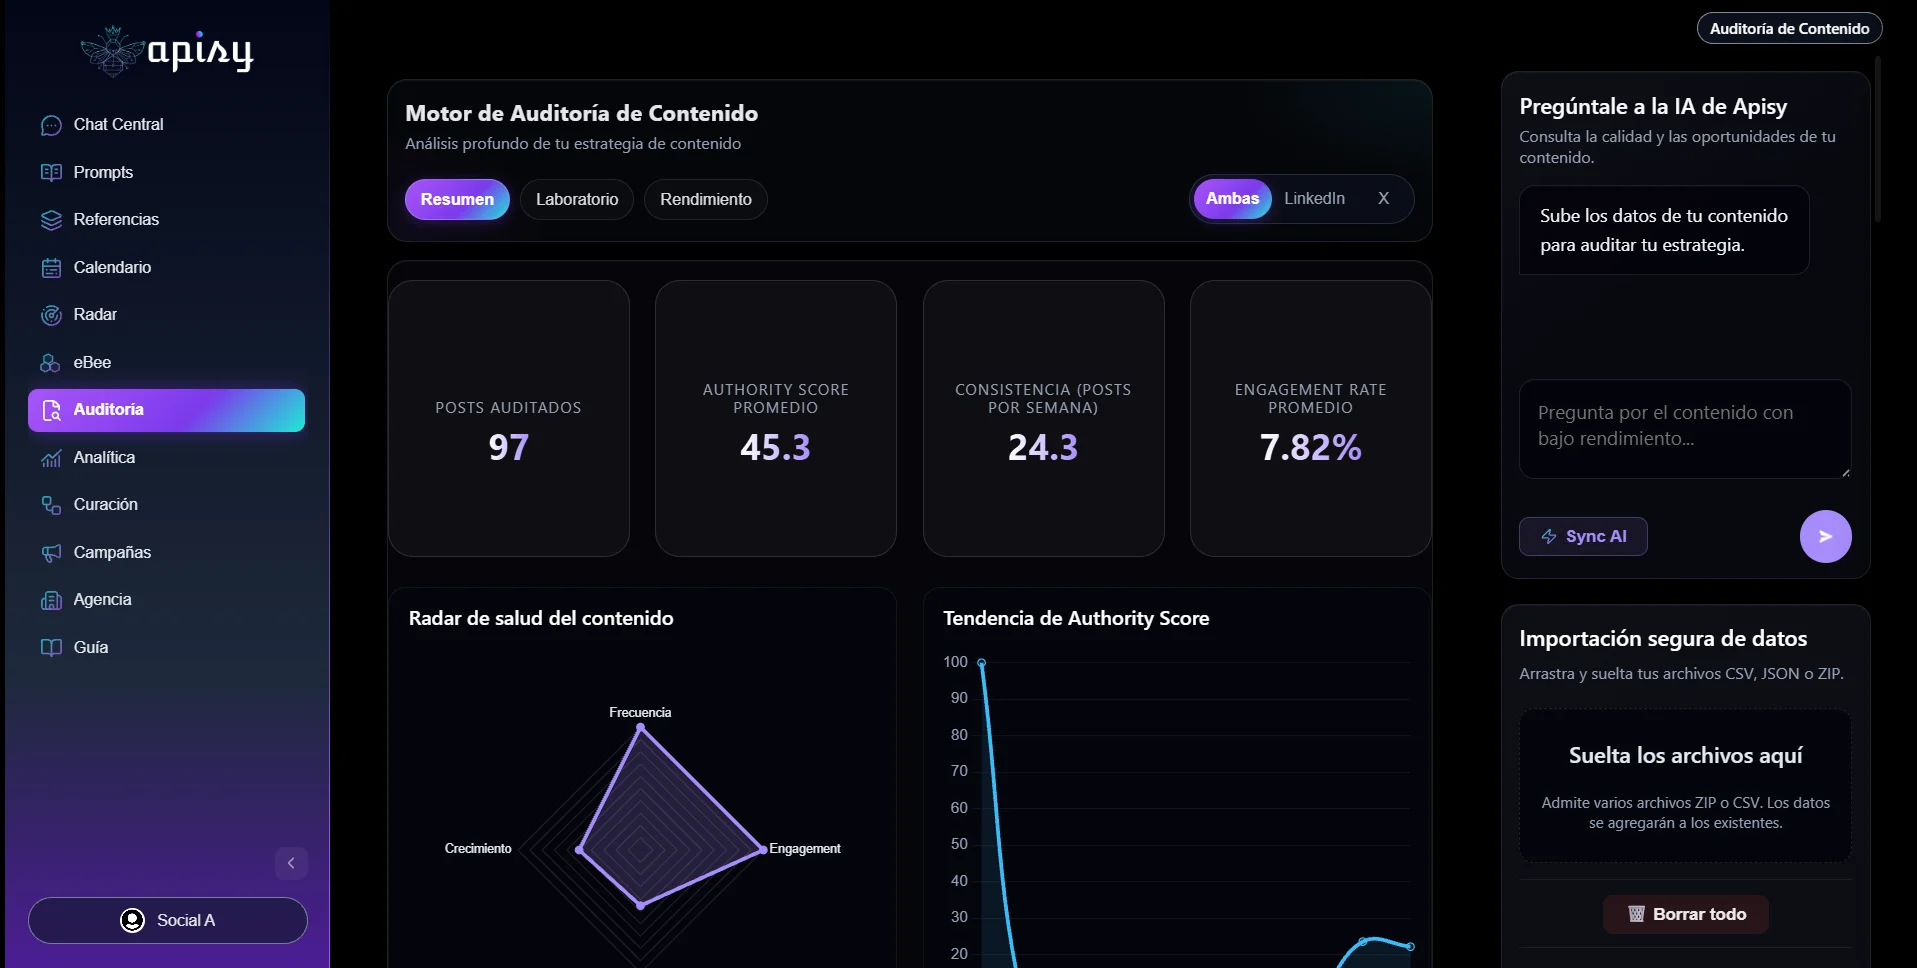Click the Importación segura de datos heading
This screenshot has width=1917, height=968.
tap(1663, 638)
